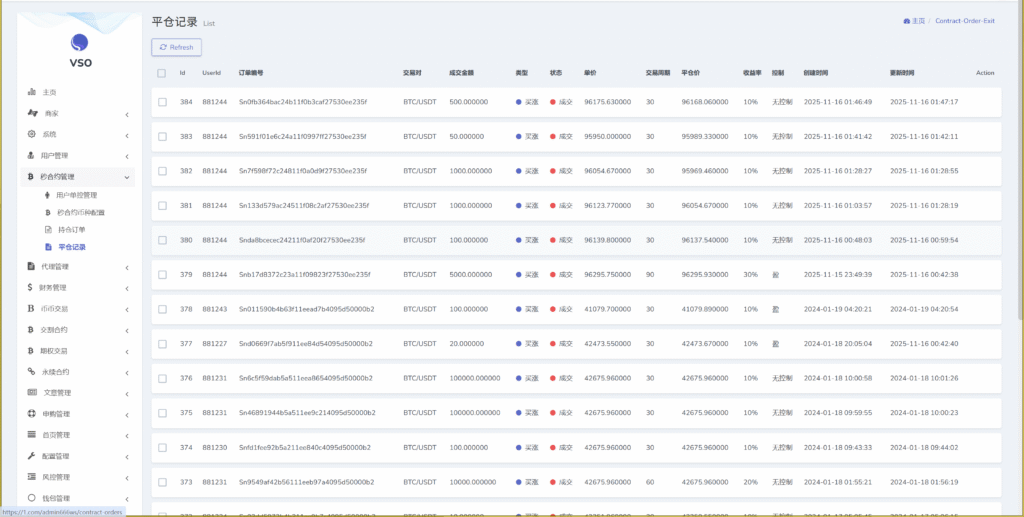The width and height of the screenshot is (1024, 517).
Task: Click the VSO logo in sidebar
Action: pos(79,43)
